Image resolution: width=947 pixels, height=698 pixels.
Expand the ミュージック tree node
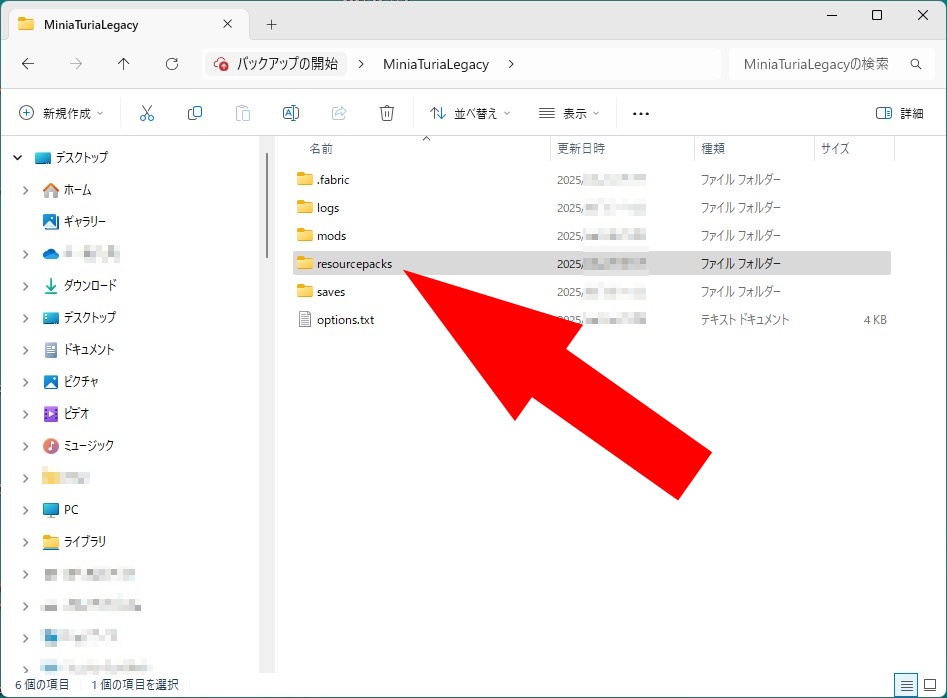[25, 446]
